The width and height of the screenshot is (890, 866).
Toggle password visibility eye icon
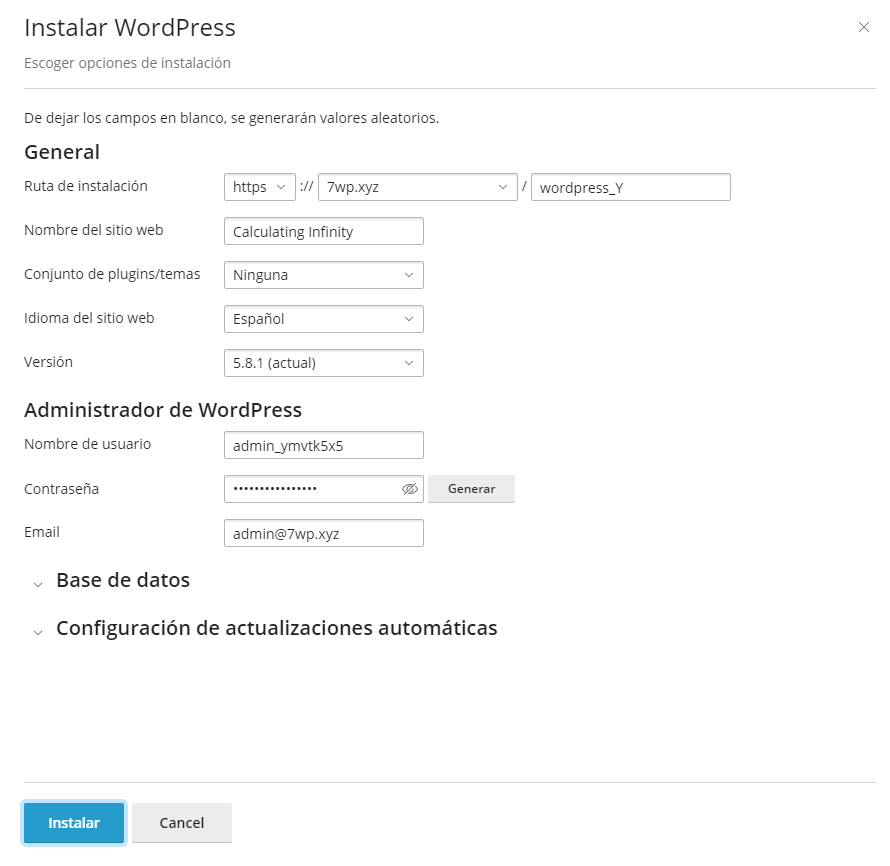(x=410, y=489)
